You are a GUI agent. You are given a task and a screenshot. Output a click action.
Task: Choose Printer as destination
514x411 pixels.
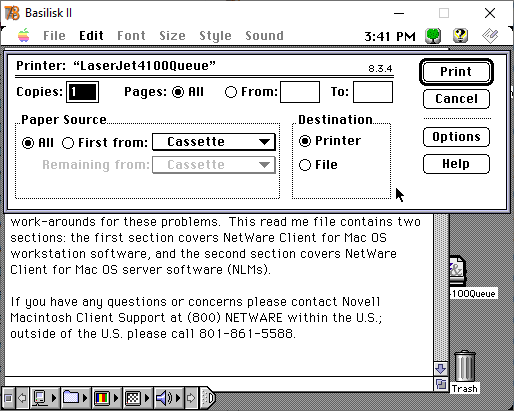305,141
